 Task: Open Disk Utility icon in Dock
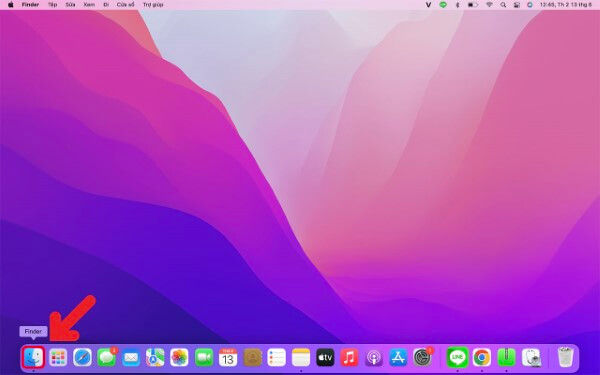point(531,358)
